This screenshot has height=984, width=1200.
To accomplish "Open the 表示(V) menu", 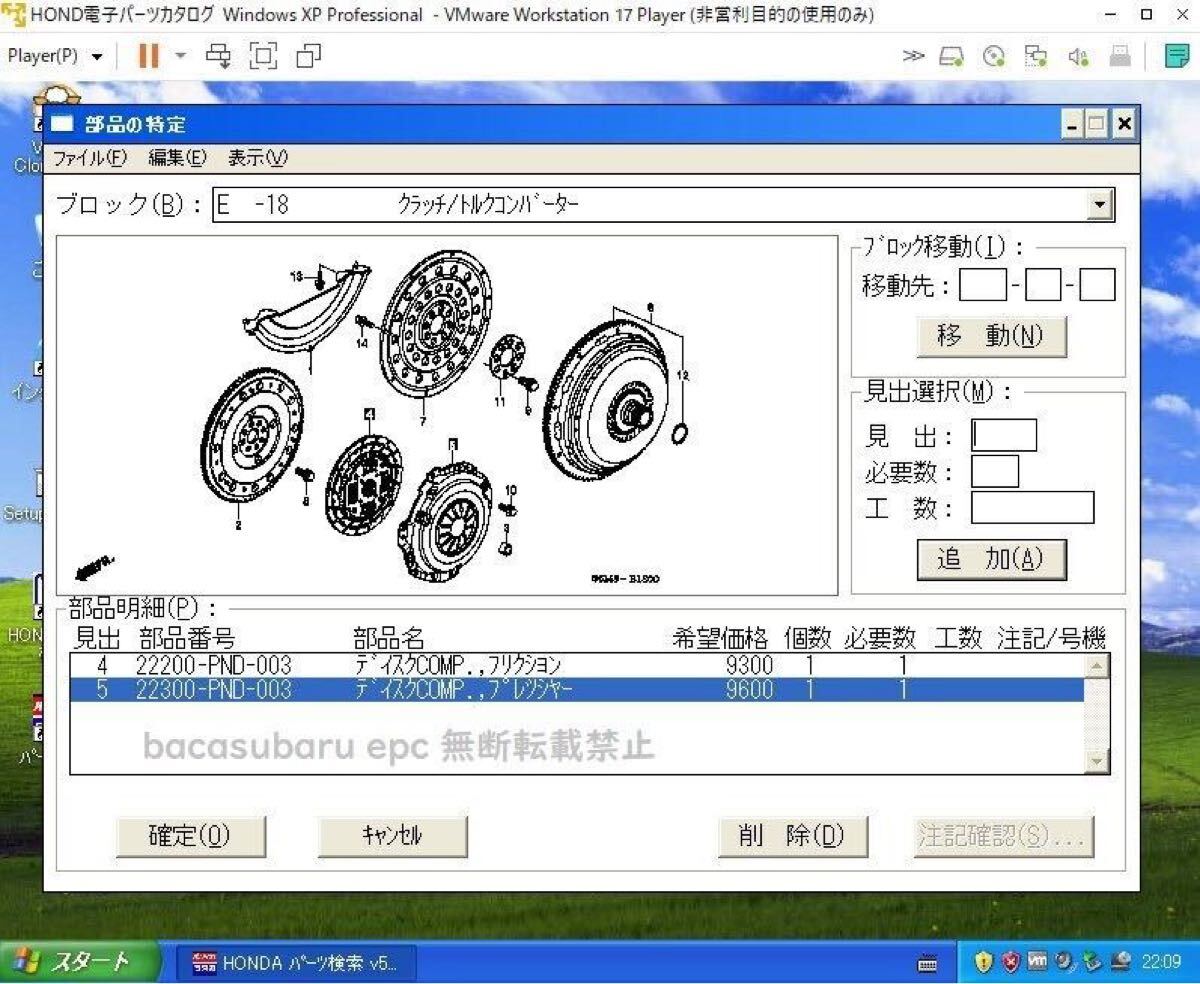I will pyautogui.click(x=257, y=158).
